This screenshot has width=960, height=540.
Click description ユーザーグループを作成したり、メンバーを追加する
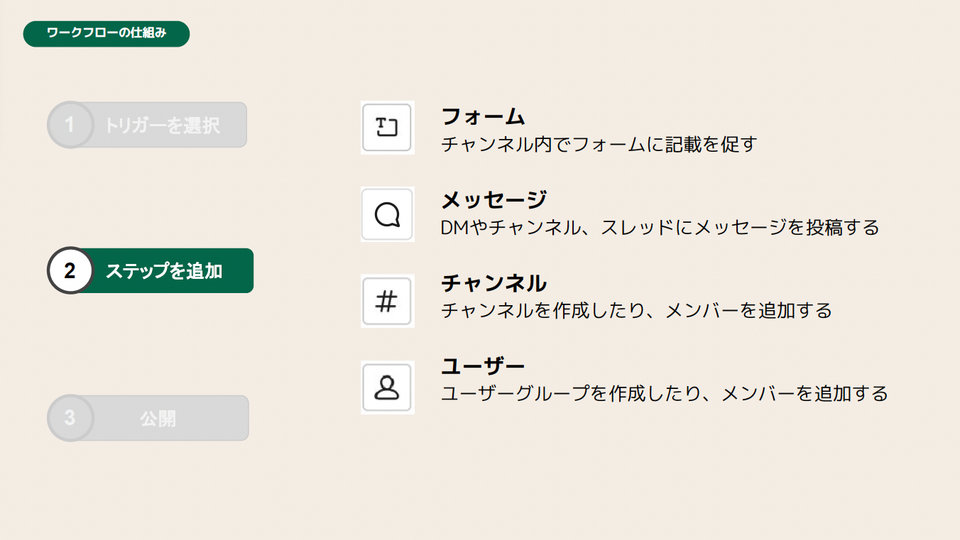click(665, 394)
